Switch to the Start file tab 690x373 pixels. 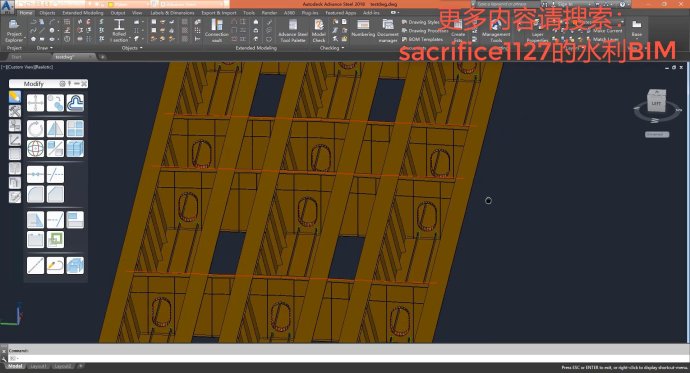pos(16,57)
